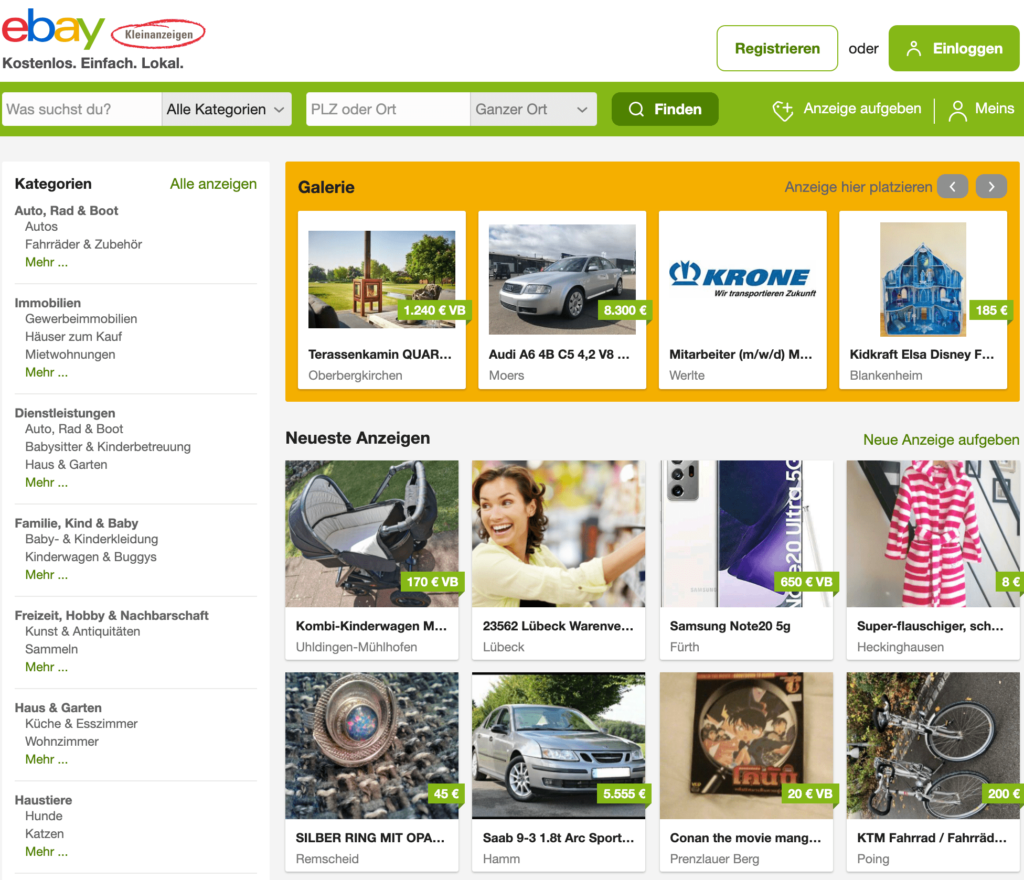Click the Einloggen button label
1024x880 pixels.
tap(967, 48)
